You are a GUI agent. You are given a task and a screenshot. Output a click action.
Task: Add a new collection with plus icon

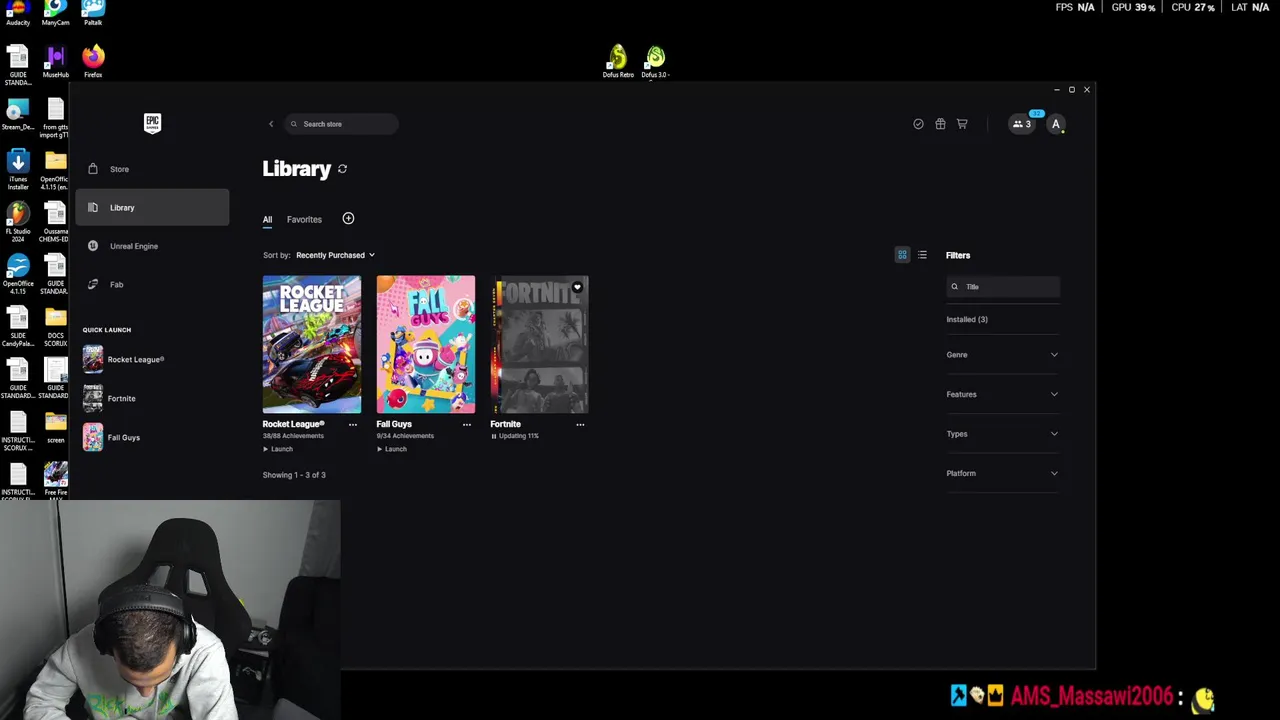pyautogui.click(x=348, y=218)
